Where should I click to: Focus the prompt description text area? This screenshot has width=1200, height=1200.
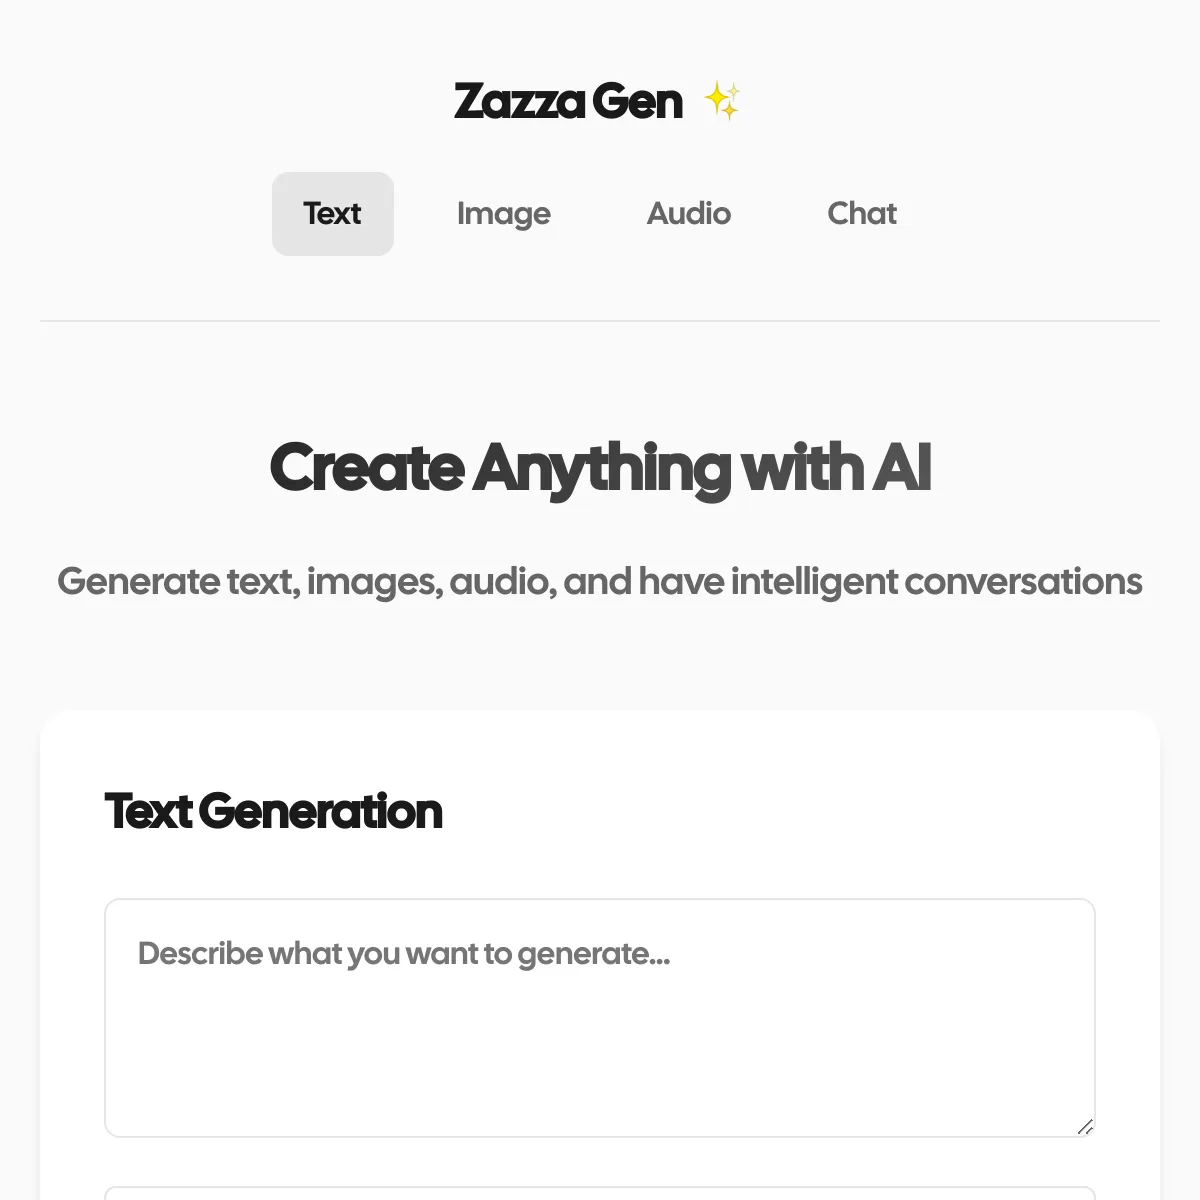click(600, 1018)
